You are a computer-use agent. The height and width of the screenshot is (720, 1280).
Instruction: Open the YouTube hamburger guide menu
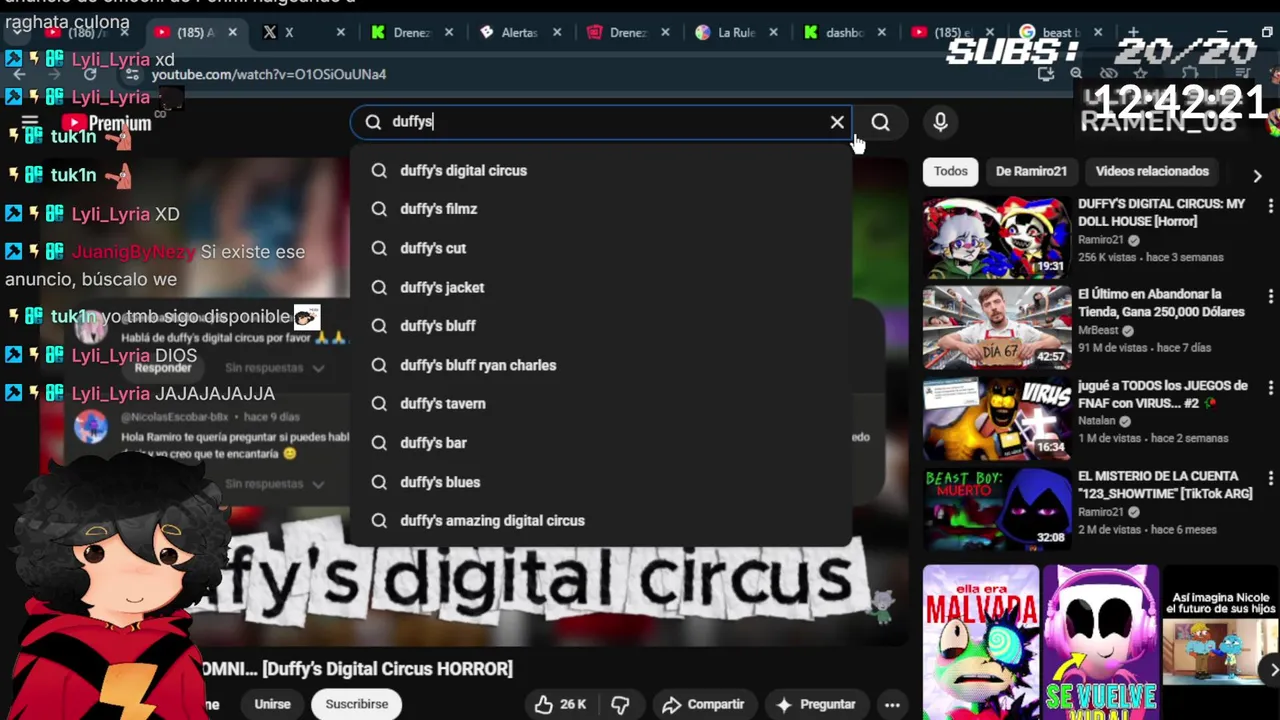click(x=30, y=123)
